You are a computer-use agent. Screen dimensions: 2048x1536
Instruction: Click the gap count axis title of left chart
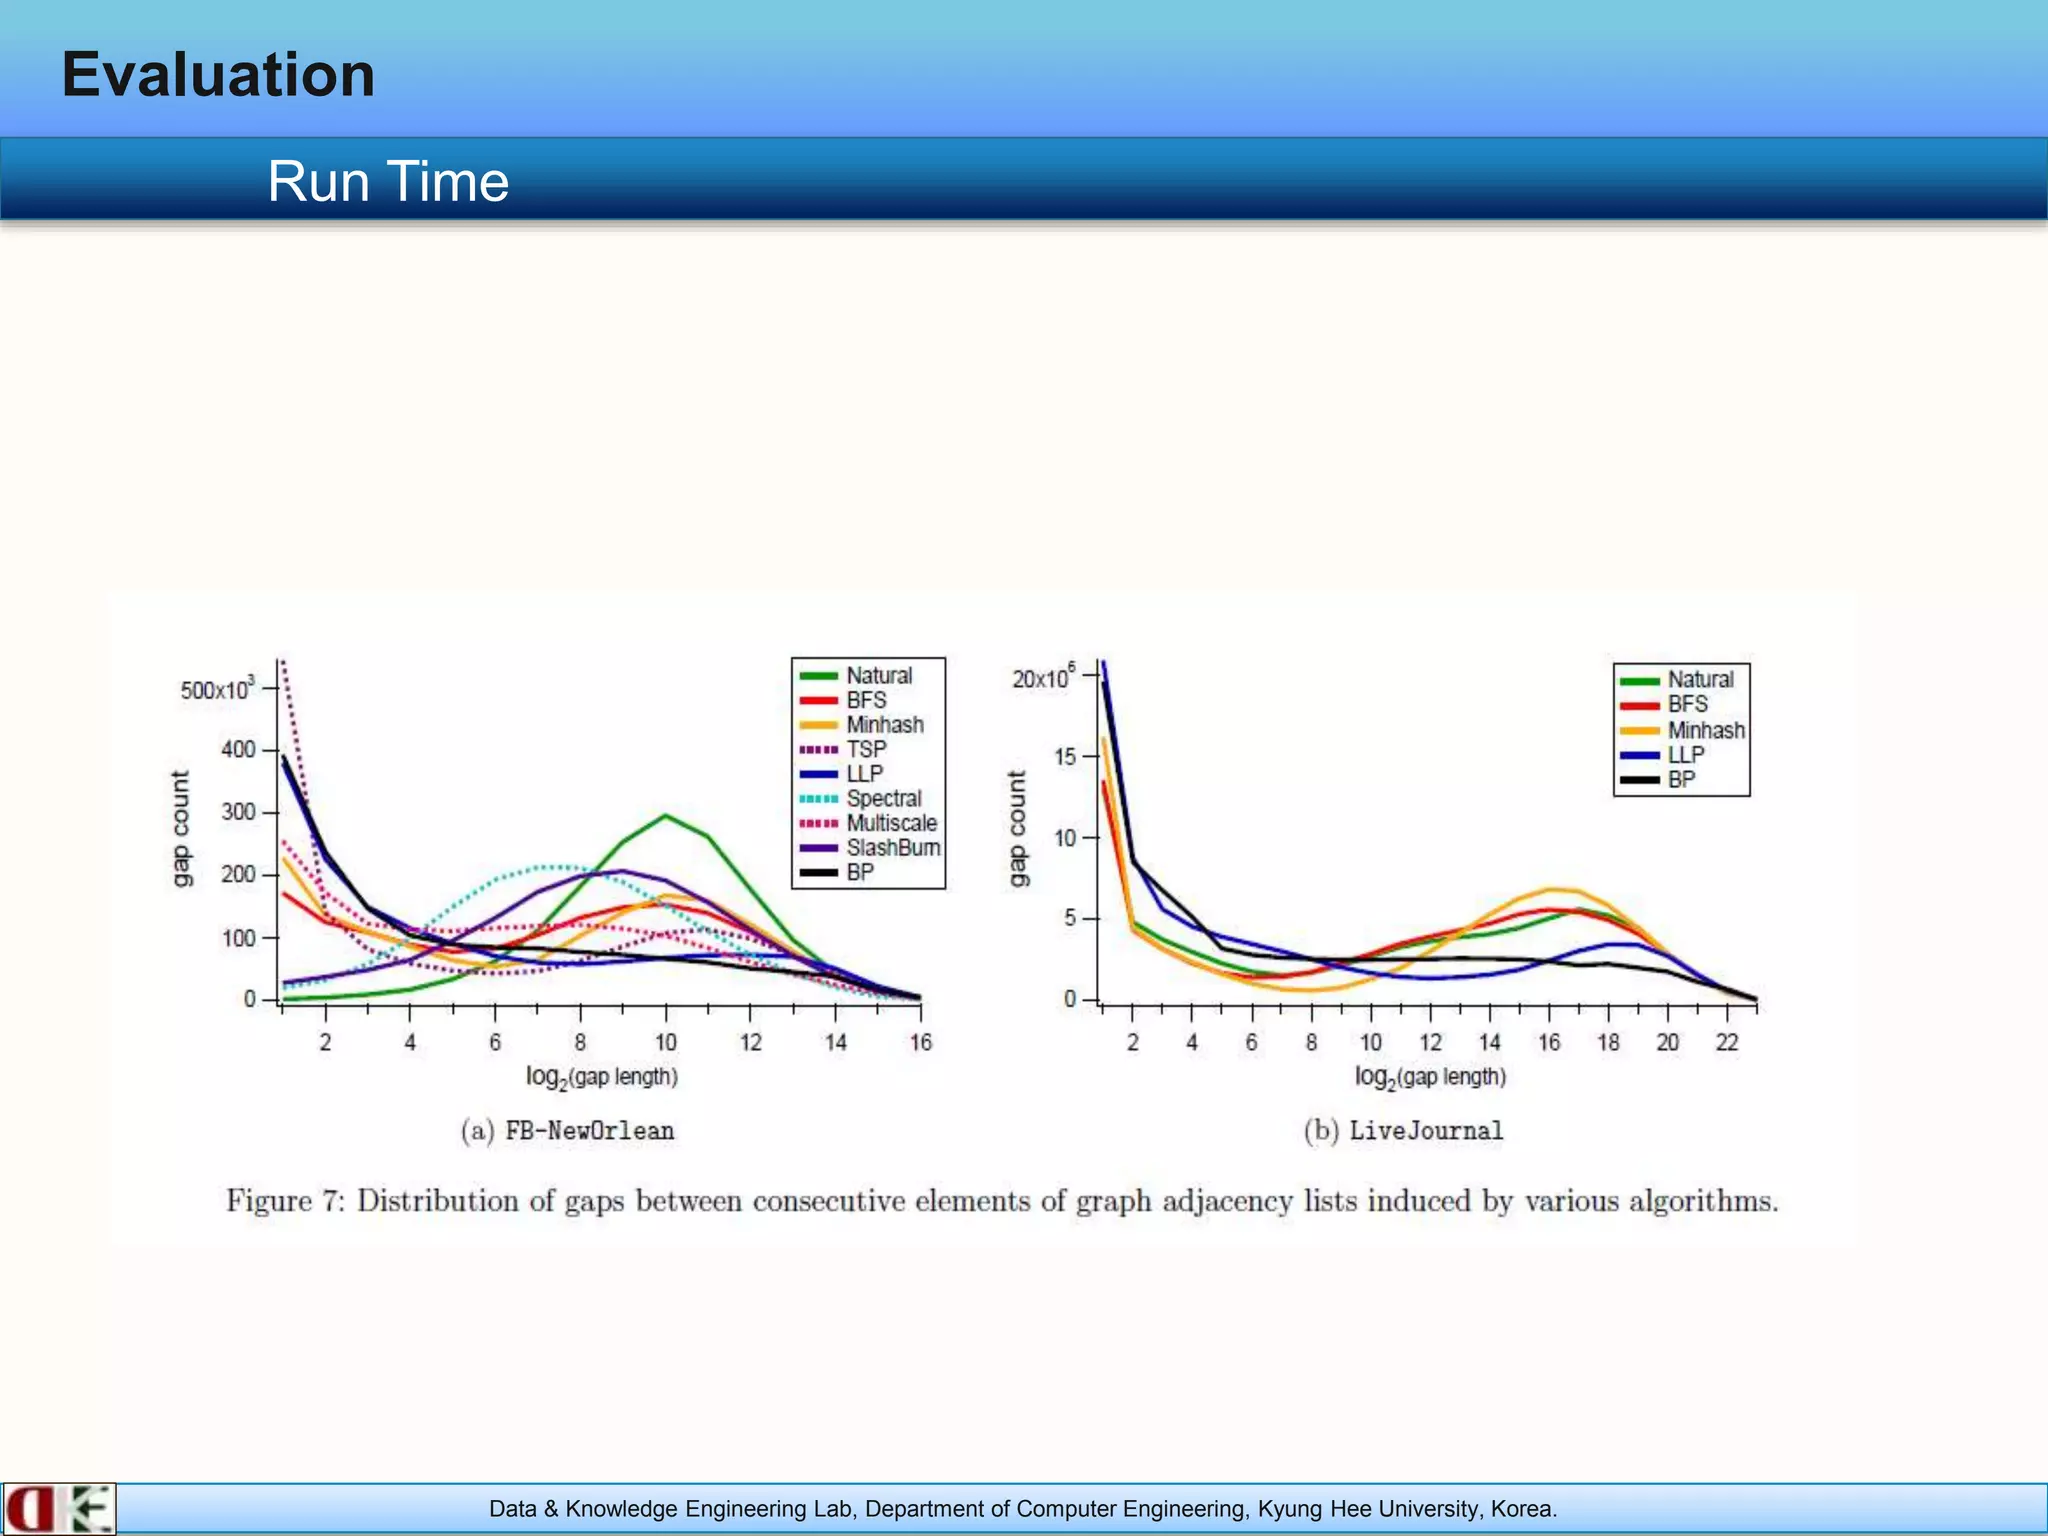tap(180, 828)
